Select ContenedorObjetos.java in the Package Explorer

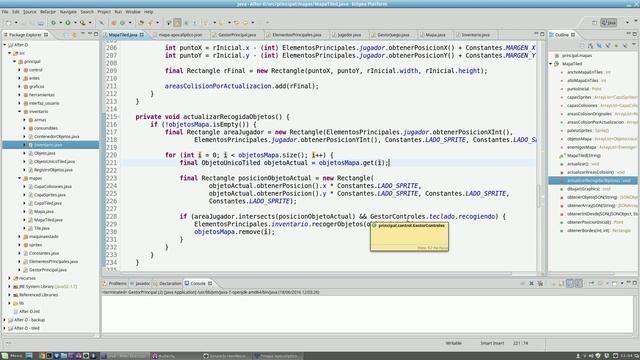[56, 137]
